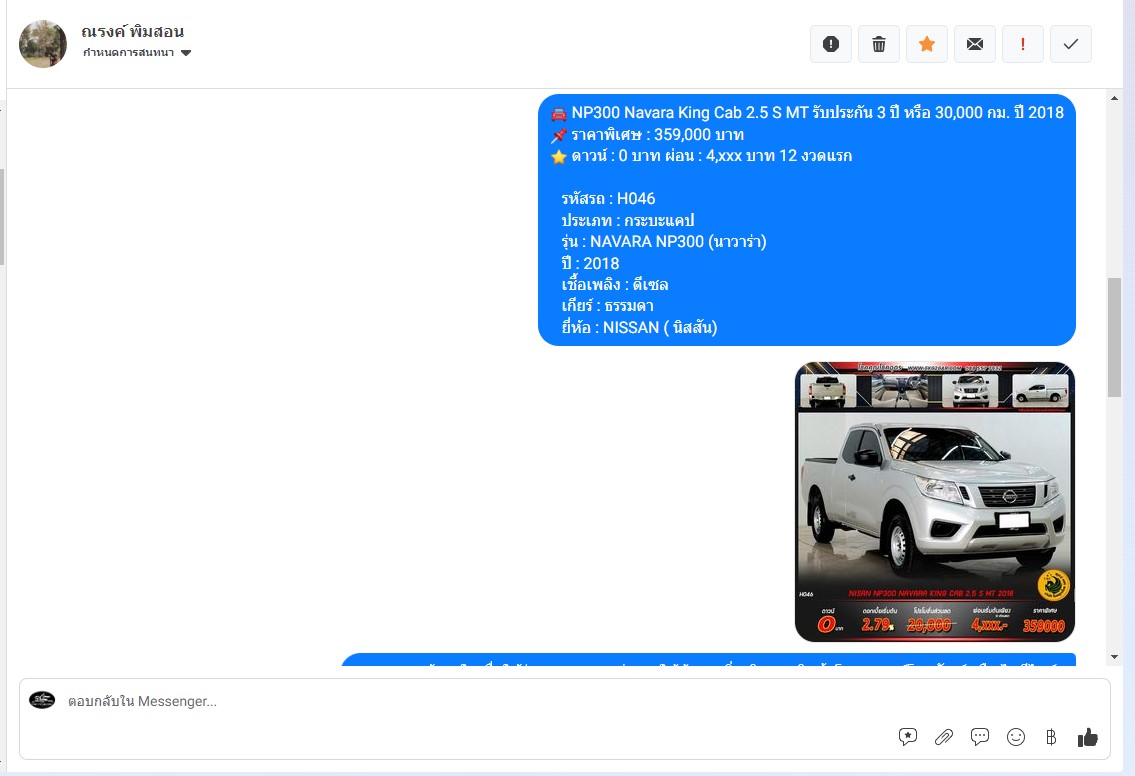Open the Nissan Navara truck image
Screen dimensions: 1135x776
pos(934,502)
